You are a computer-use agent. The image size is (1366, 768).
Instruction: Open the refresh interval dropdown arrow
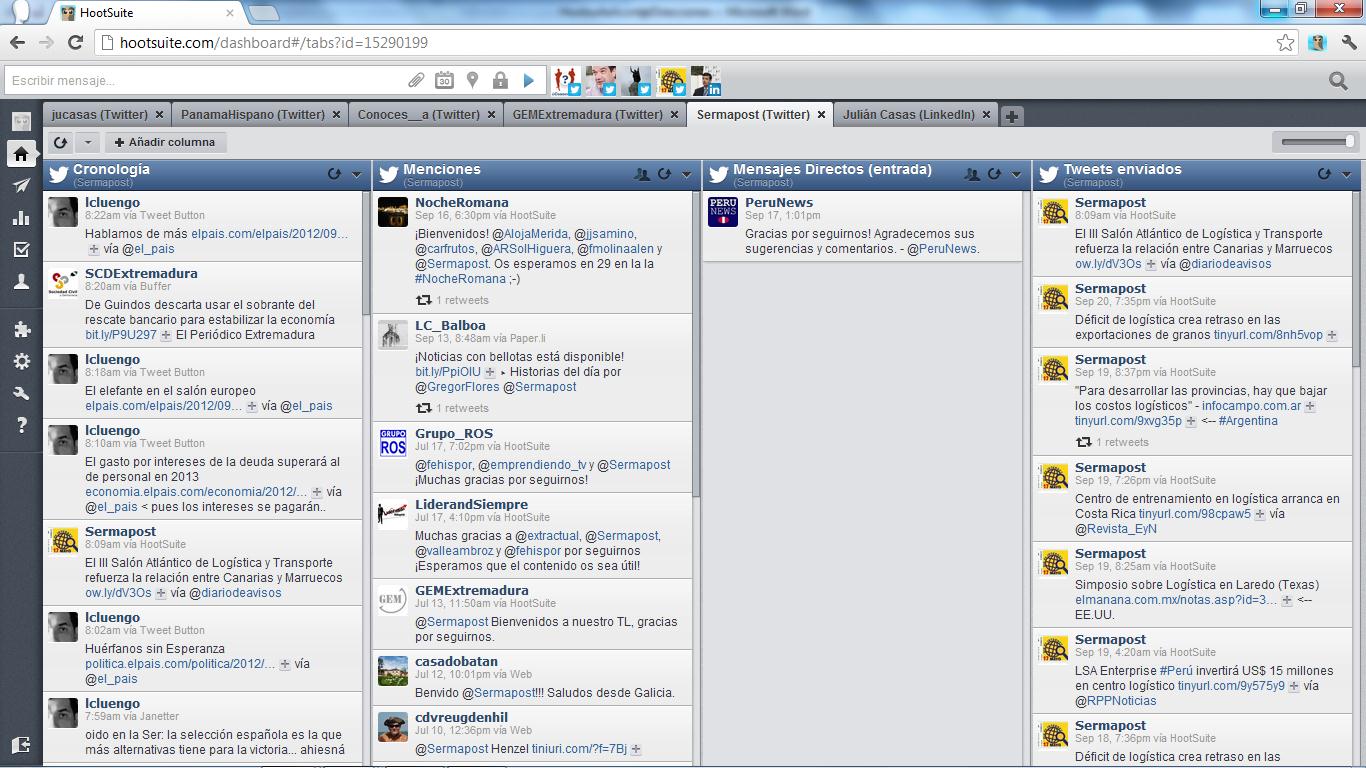pyautogui.click(x=87, y=143)
